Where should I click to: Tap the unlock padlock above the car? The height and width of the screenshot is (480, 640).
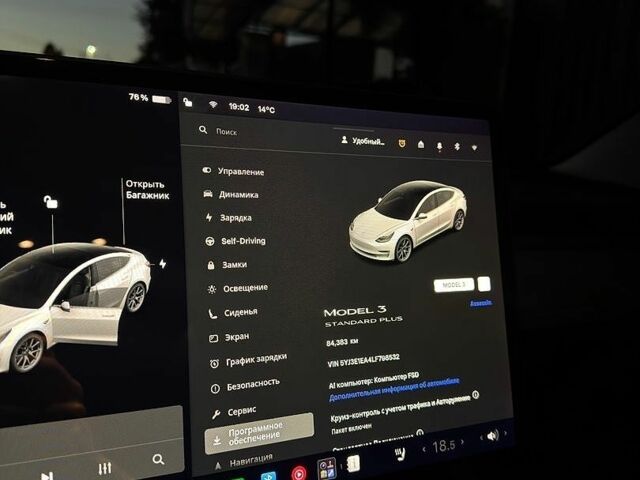coord(51,202)
